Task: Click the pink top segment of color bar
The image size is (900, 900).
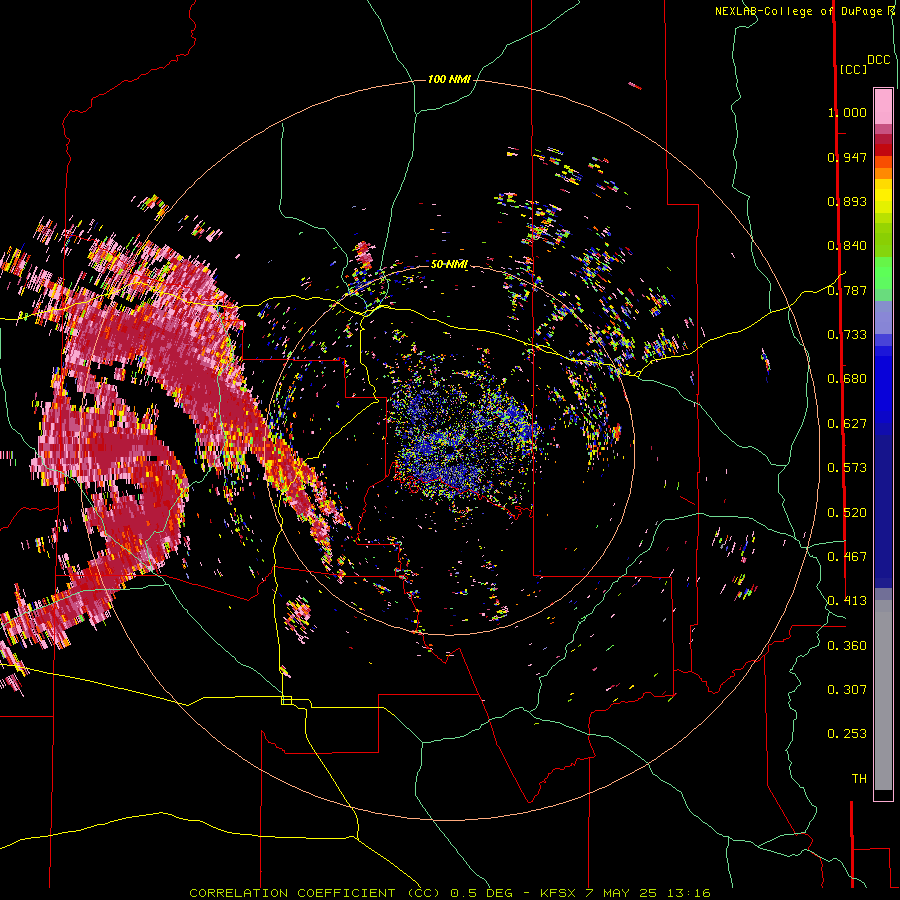Action: click(883, 107)
